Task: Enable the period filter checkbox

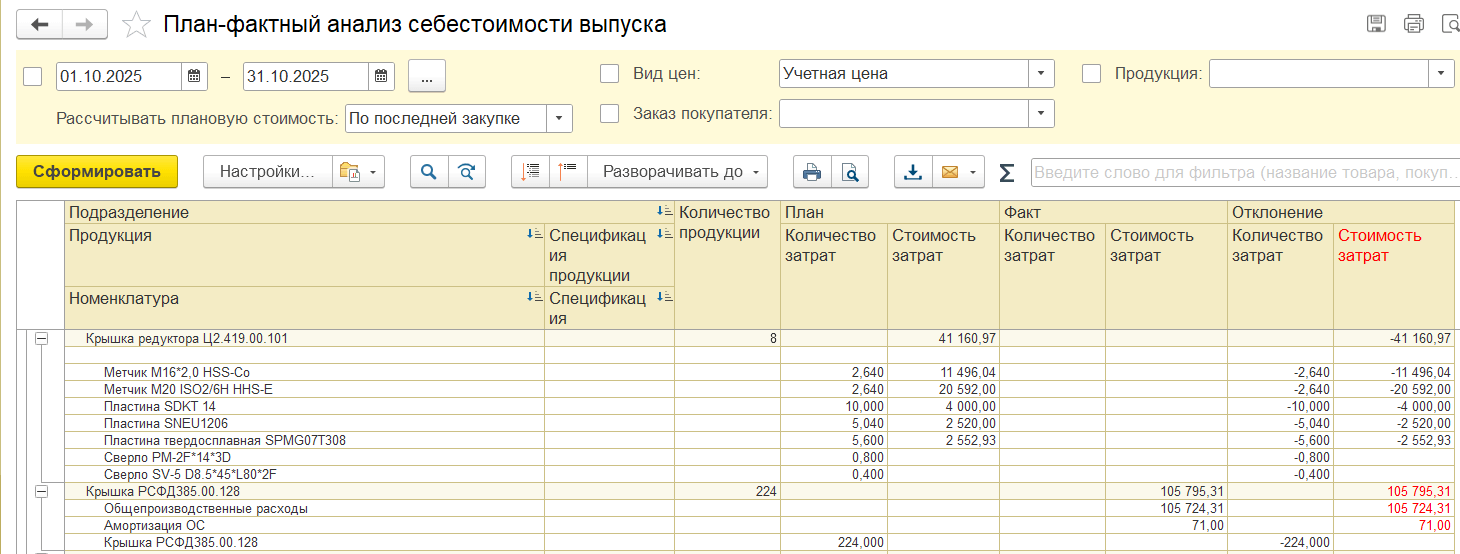Action: coord(32,76)
